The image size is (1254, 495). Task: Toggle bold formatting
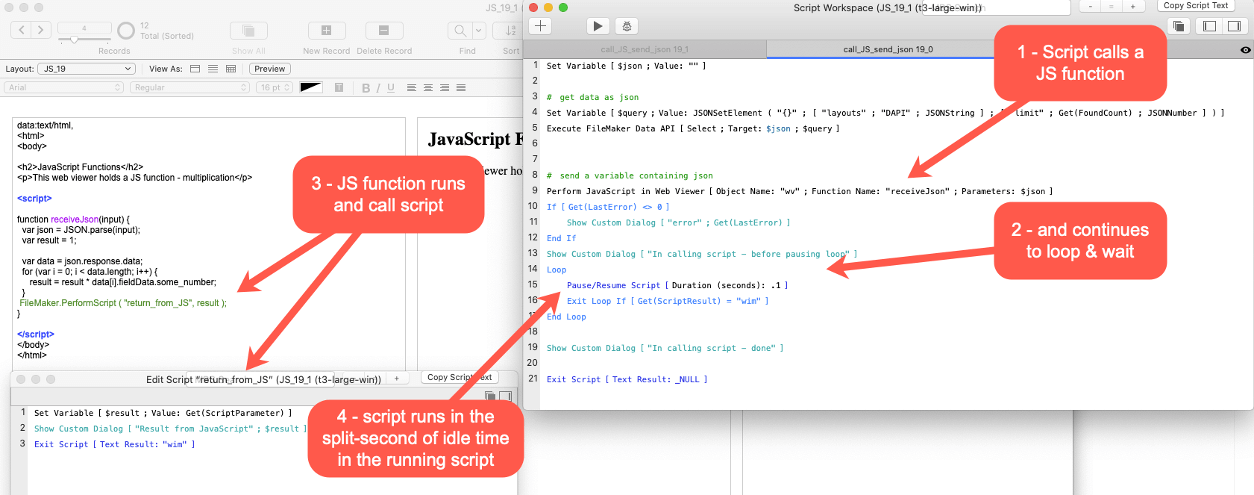[366, 88]
